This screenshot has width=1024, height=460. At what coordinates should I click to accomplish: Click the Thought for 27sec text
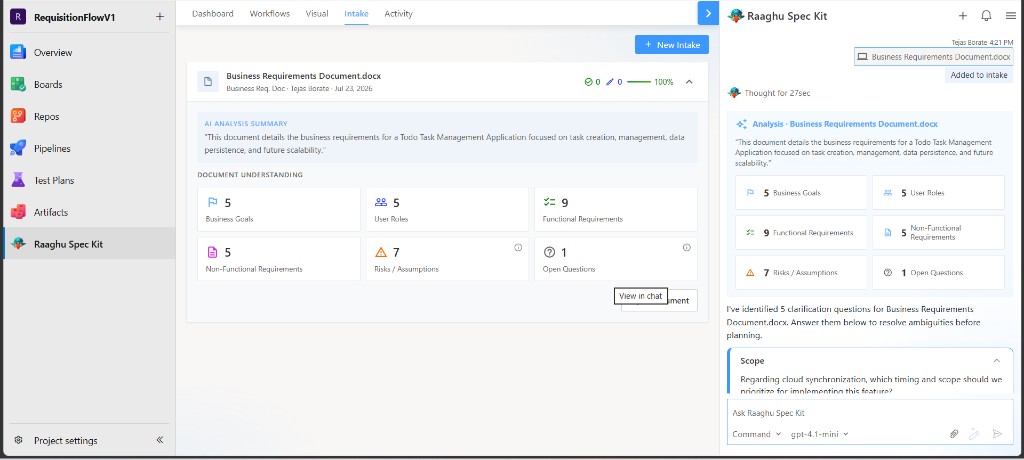pos(777,93)
